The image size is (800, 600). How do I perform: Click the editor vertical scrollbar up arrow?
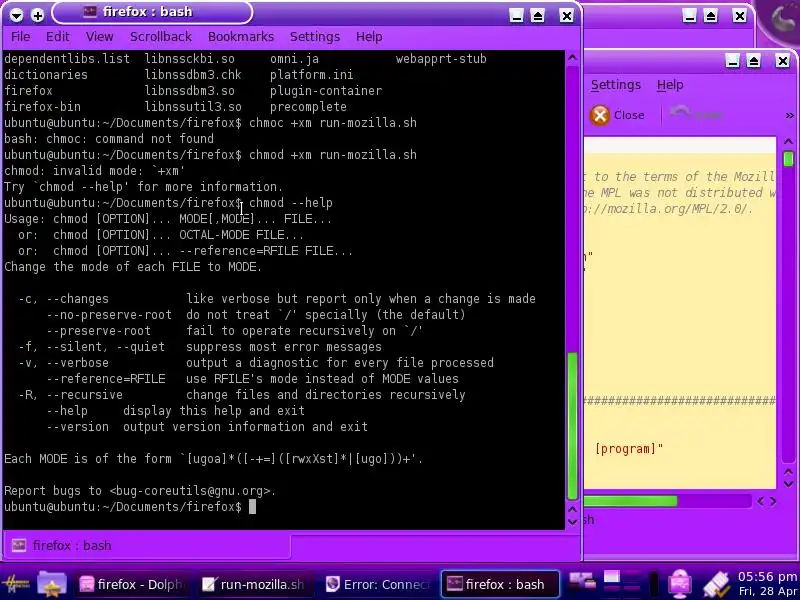pos(788,141)
